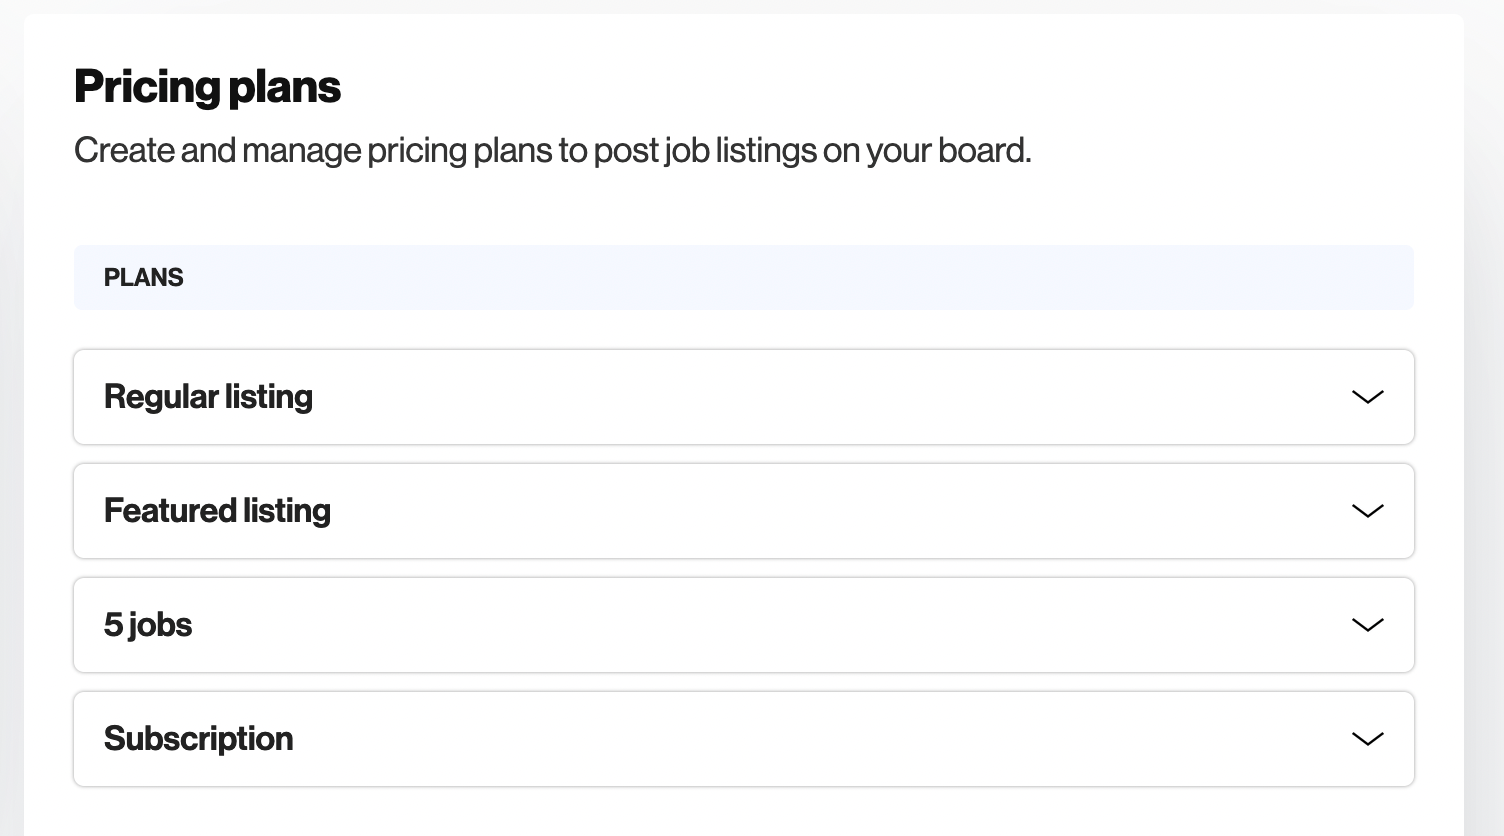The height and width of the screenshot is (836, 1504).
Task: Click the down arrow on 5 jobs
Action: [x=1367, y=625]
